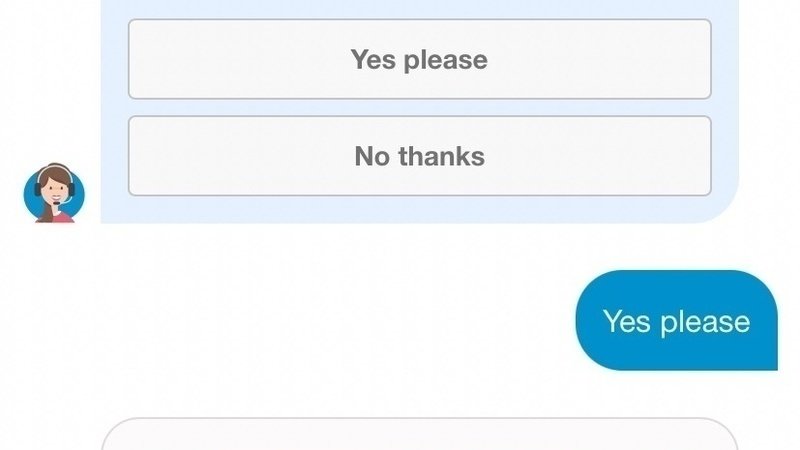Select the blue "Yes please" sent message
Screen dimensions: 800x450
tap(676, 321)
